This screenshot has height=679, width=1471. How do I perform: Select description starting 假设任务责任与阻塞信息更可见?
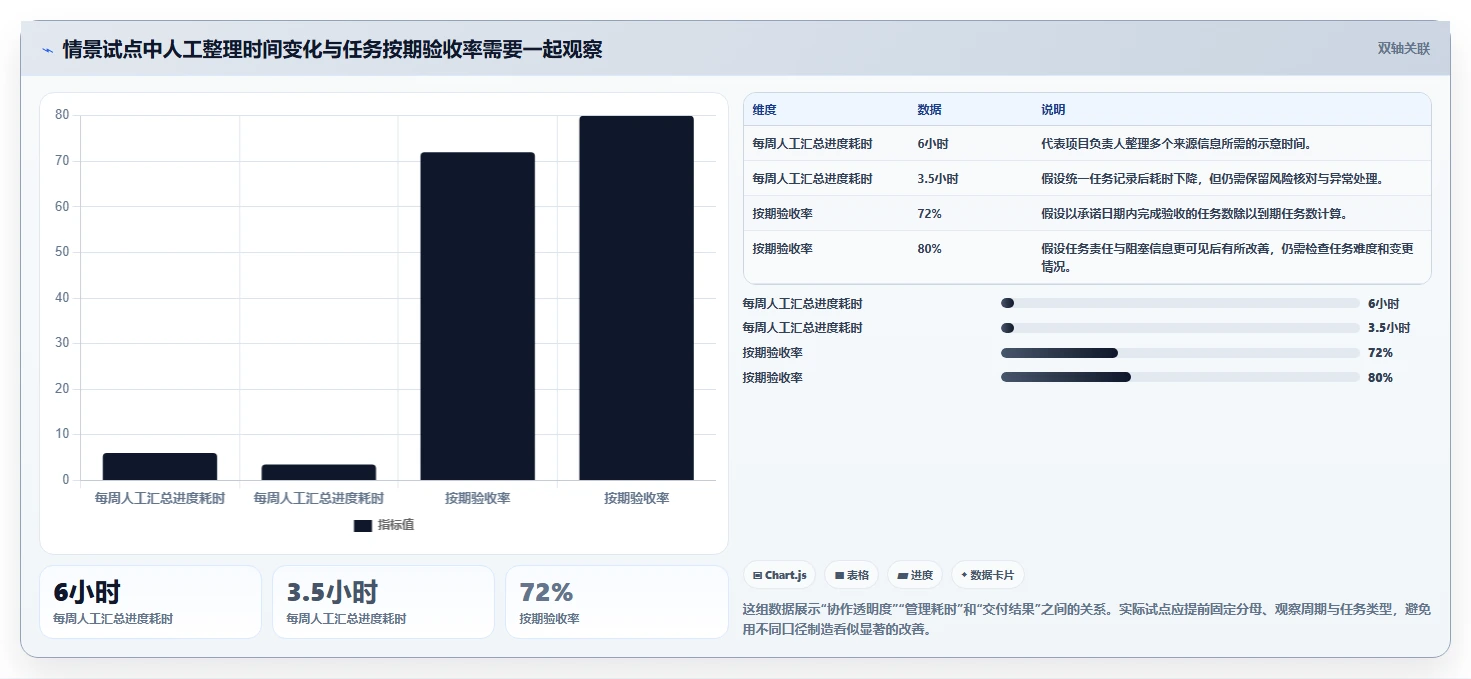point(1227,258)
